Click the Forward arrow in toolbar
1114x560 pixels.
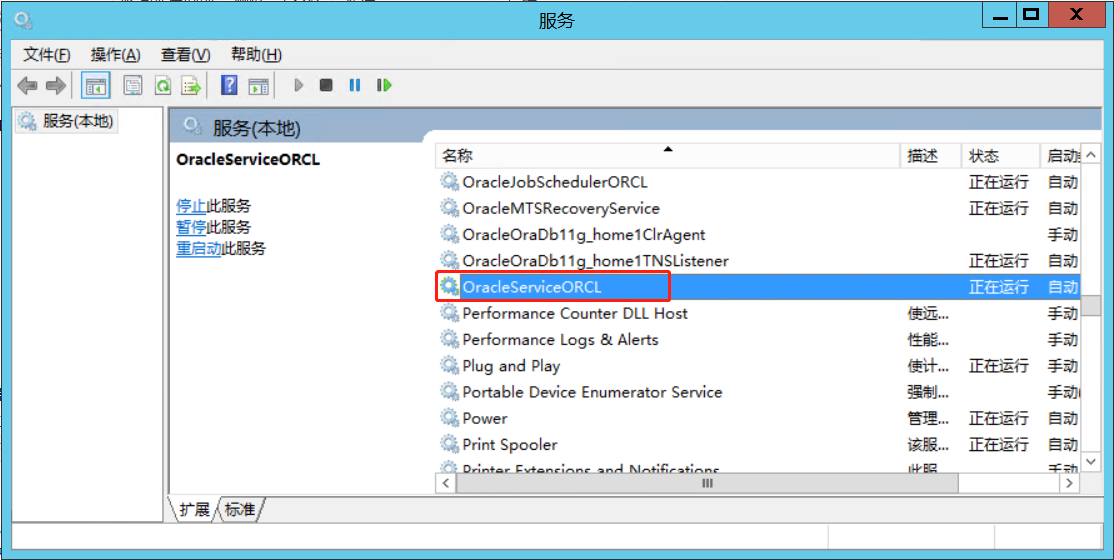tap(55, 86)
